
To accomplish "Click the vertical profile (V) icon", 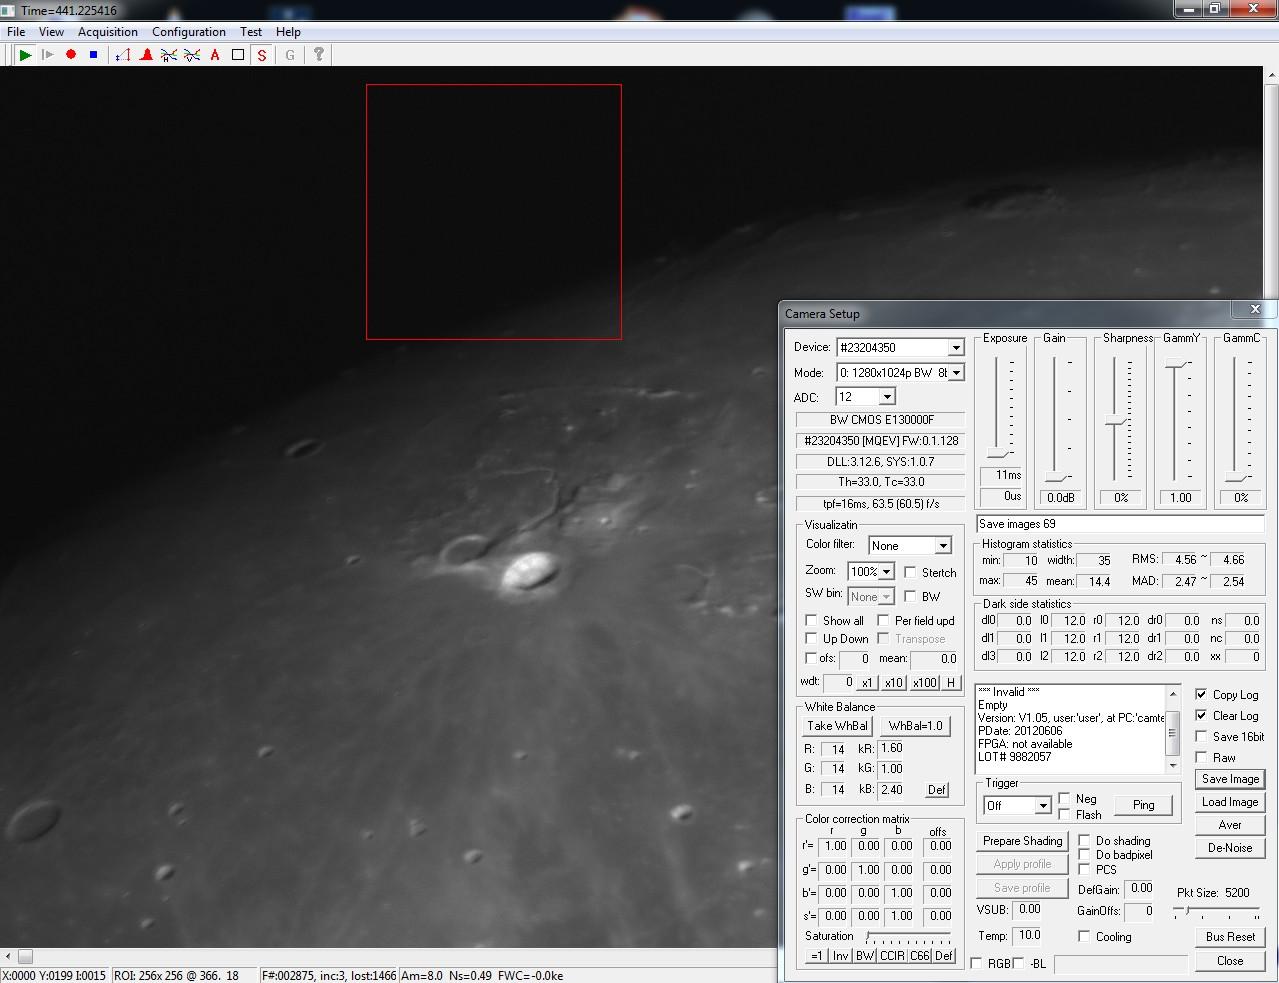I will 192,55.
